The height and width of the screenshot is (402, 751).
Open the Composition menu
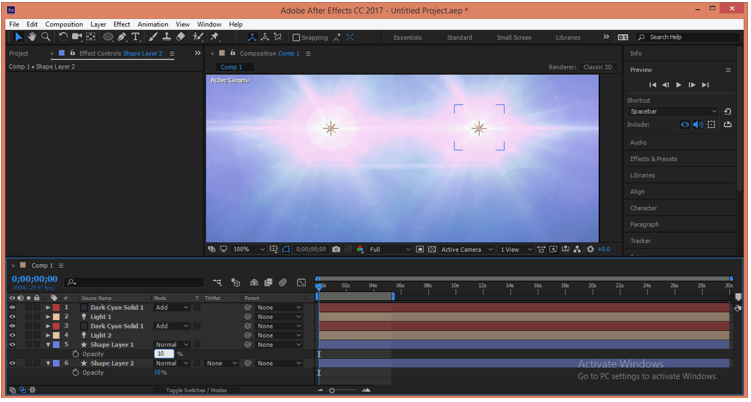(64, 24)
